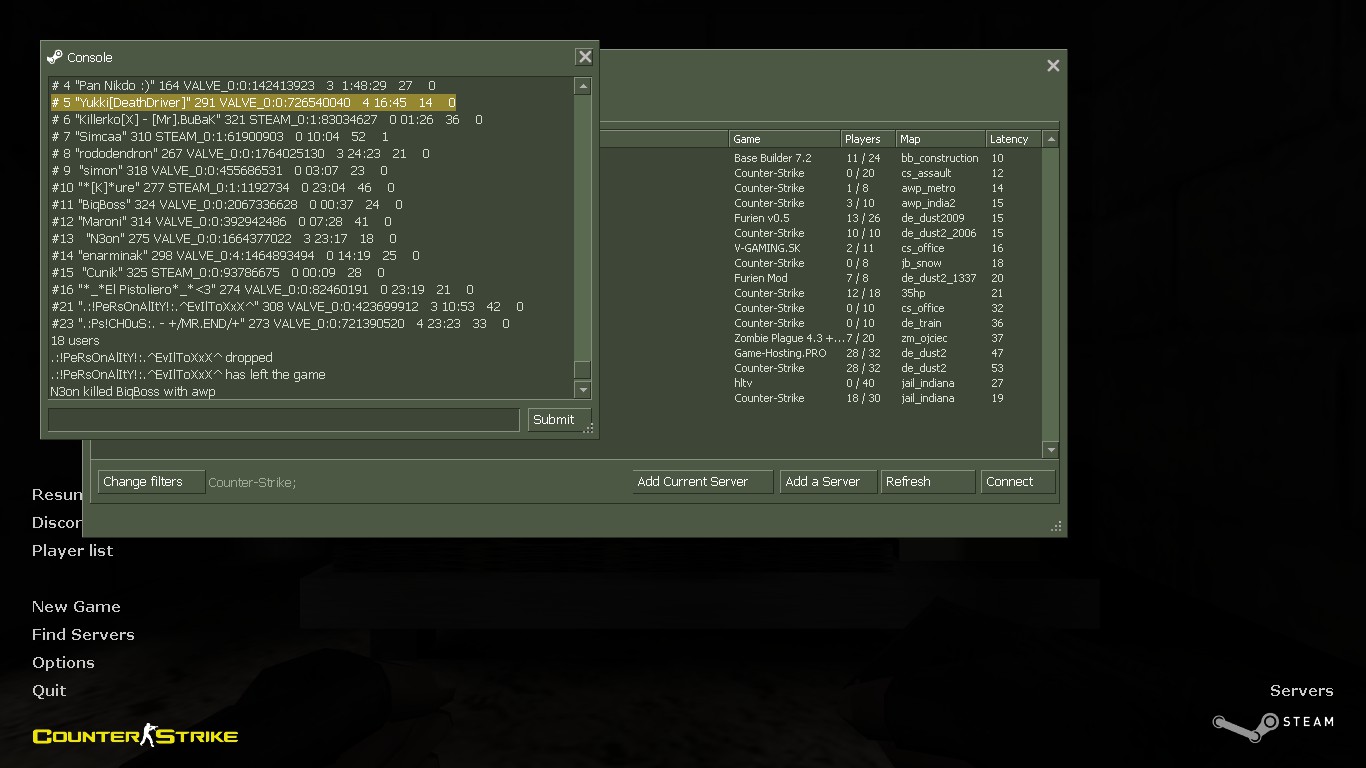Click the "simon" console line
Screen dimensions: 1366x768
point(219,171)
